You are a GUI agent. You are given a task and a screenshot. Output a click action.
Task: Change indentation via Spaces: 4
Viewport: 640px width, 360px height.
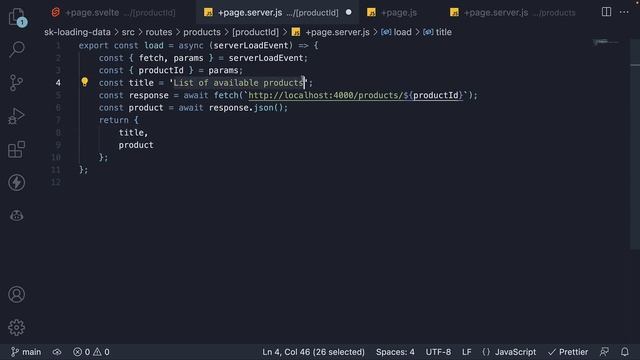pyautogui.click(x=395, y=352)
